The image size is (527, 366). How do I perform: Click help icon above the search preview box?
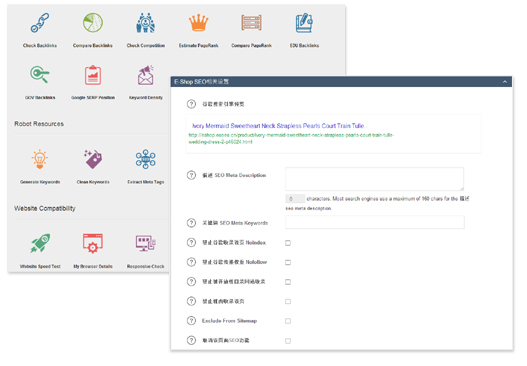191,104
